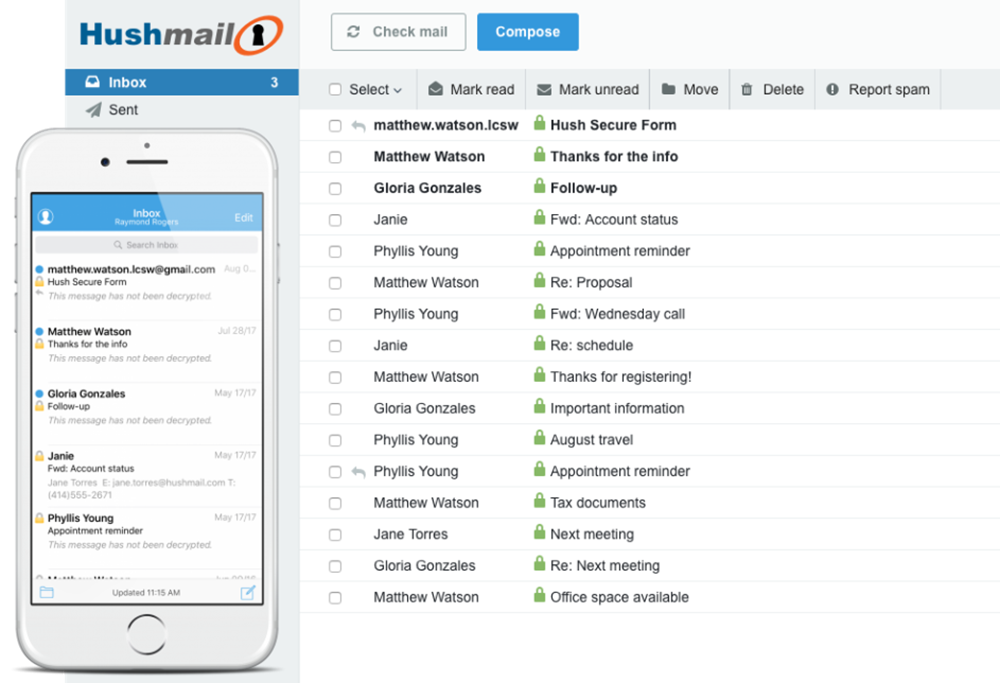Tap matthew.watson.lcsw@gmail.com on phone
Screen dimensions: 1000x683
pos(131,269)
